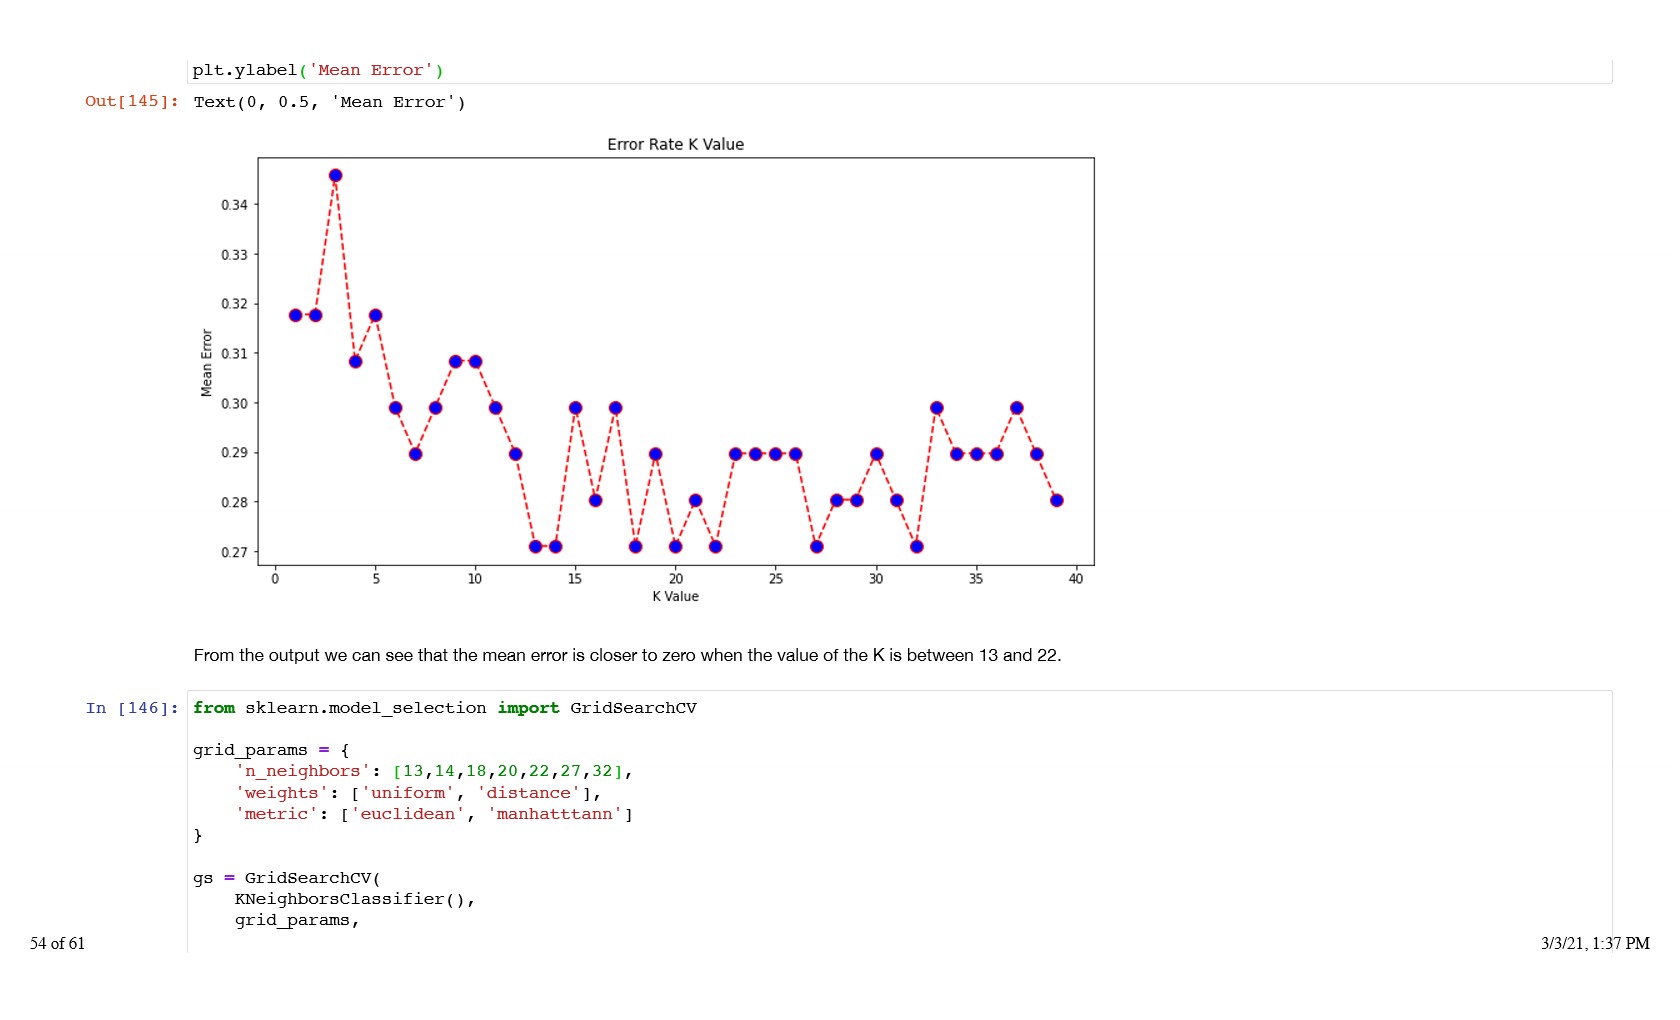Click the leftmost data point on the plot

pyautogui.click(x=295, y=315)
